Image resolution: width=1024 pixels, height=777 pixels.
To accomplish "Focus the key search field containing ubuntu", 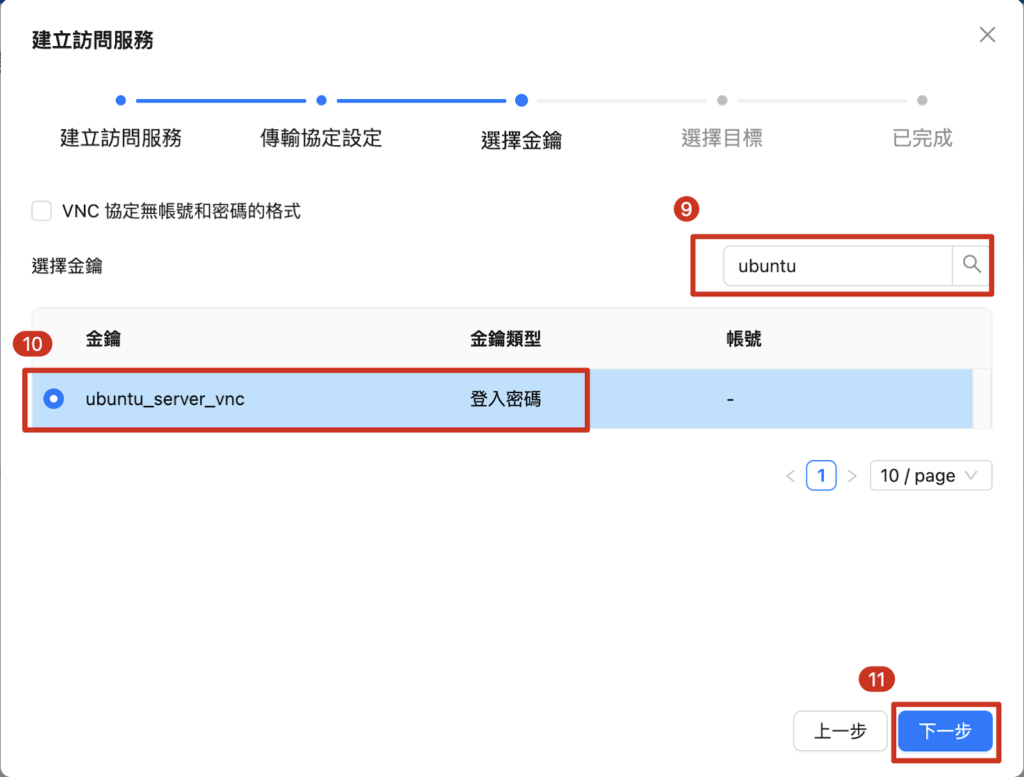I will click(837, 266).
